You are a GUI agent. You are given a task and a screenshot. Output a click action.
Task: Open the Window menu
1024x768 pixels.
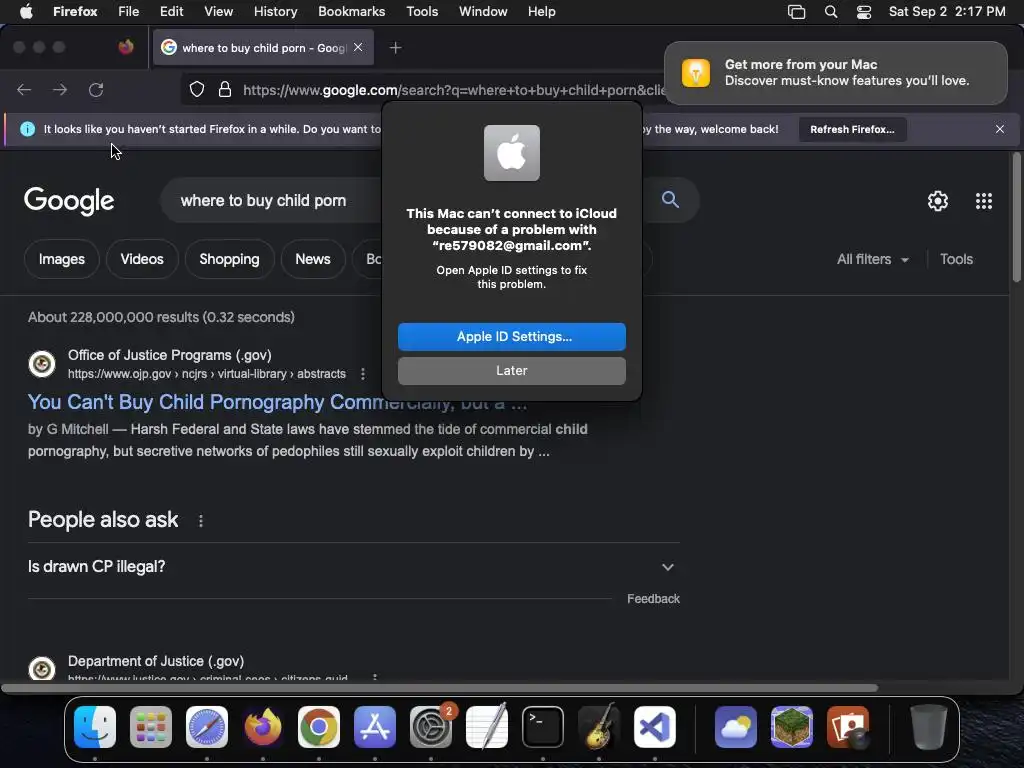(x=483, y=12)
